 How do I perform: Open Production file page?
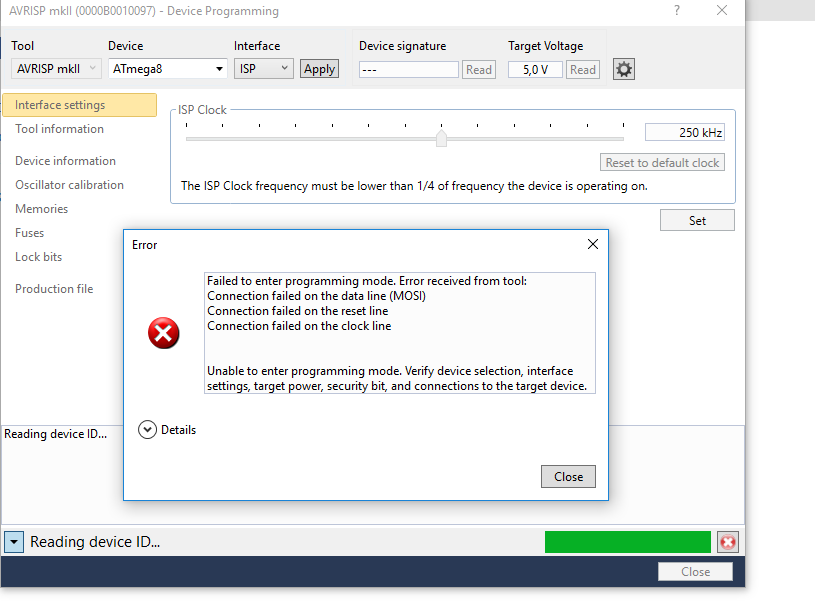click(x=54, y=289)
